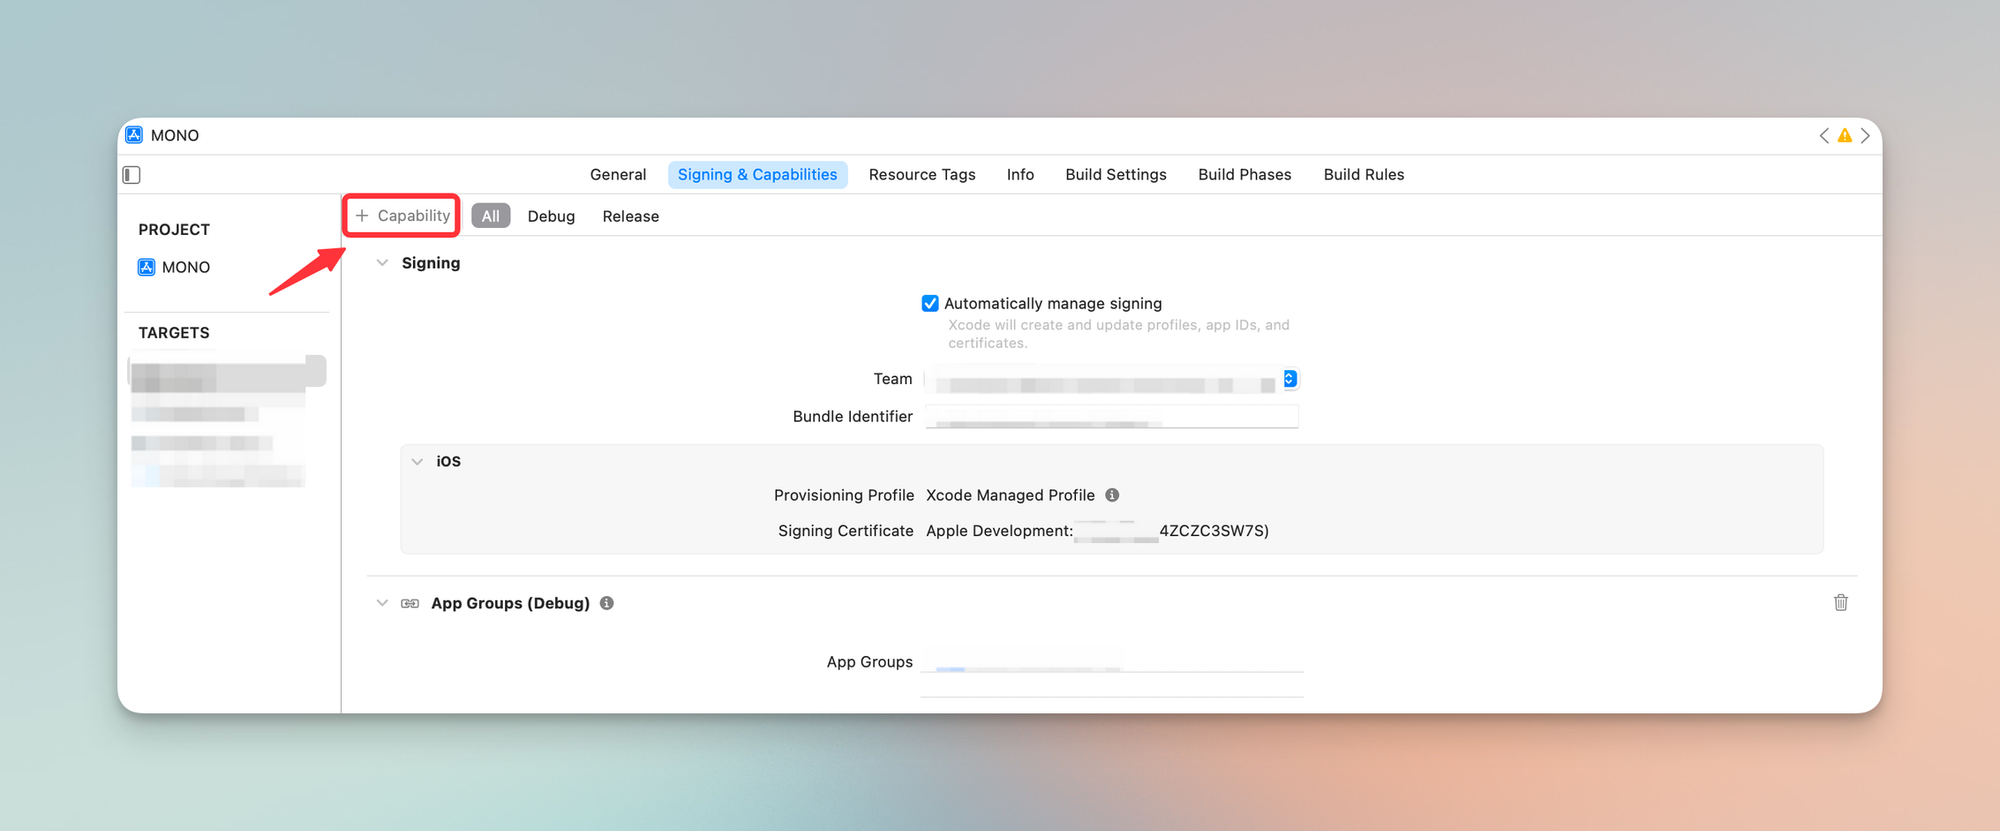2000x831 pixels.
Task: Click the yellow warning triangle icon
Action: [x=1844, y=136]
